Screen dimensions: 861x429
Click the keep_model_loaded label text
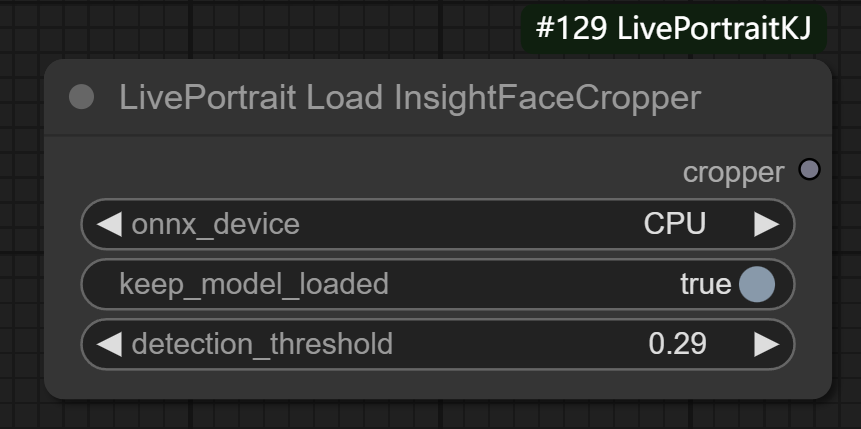point(253,284)
